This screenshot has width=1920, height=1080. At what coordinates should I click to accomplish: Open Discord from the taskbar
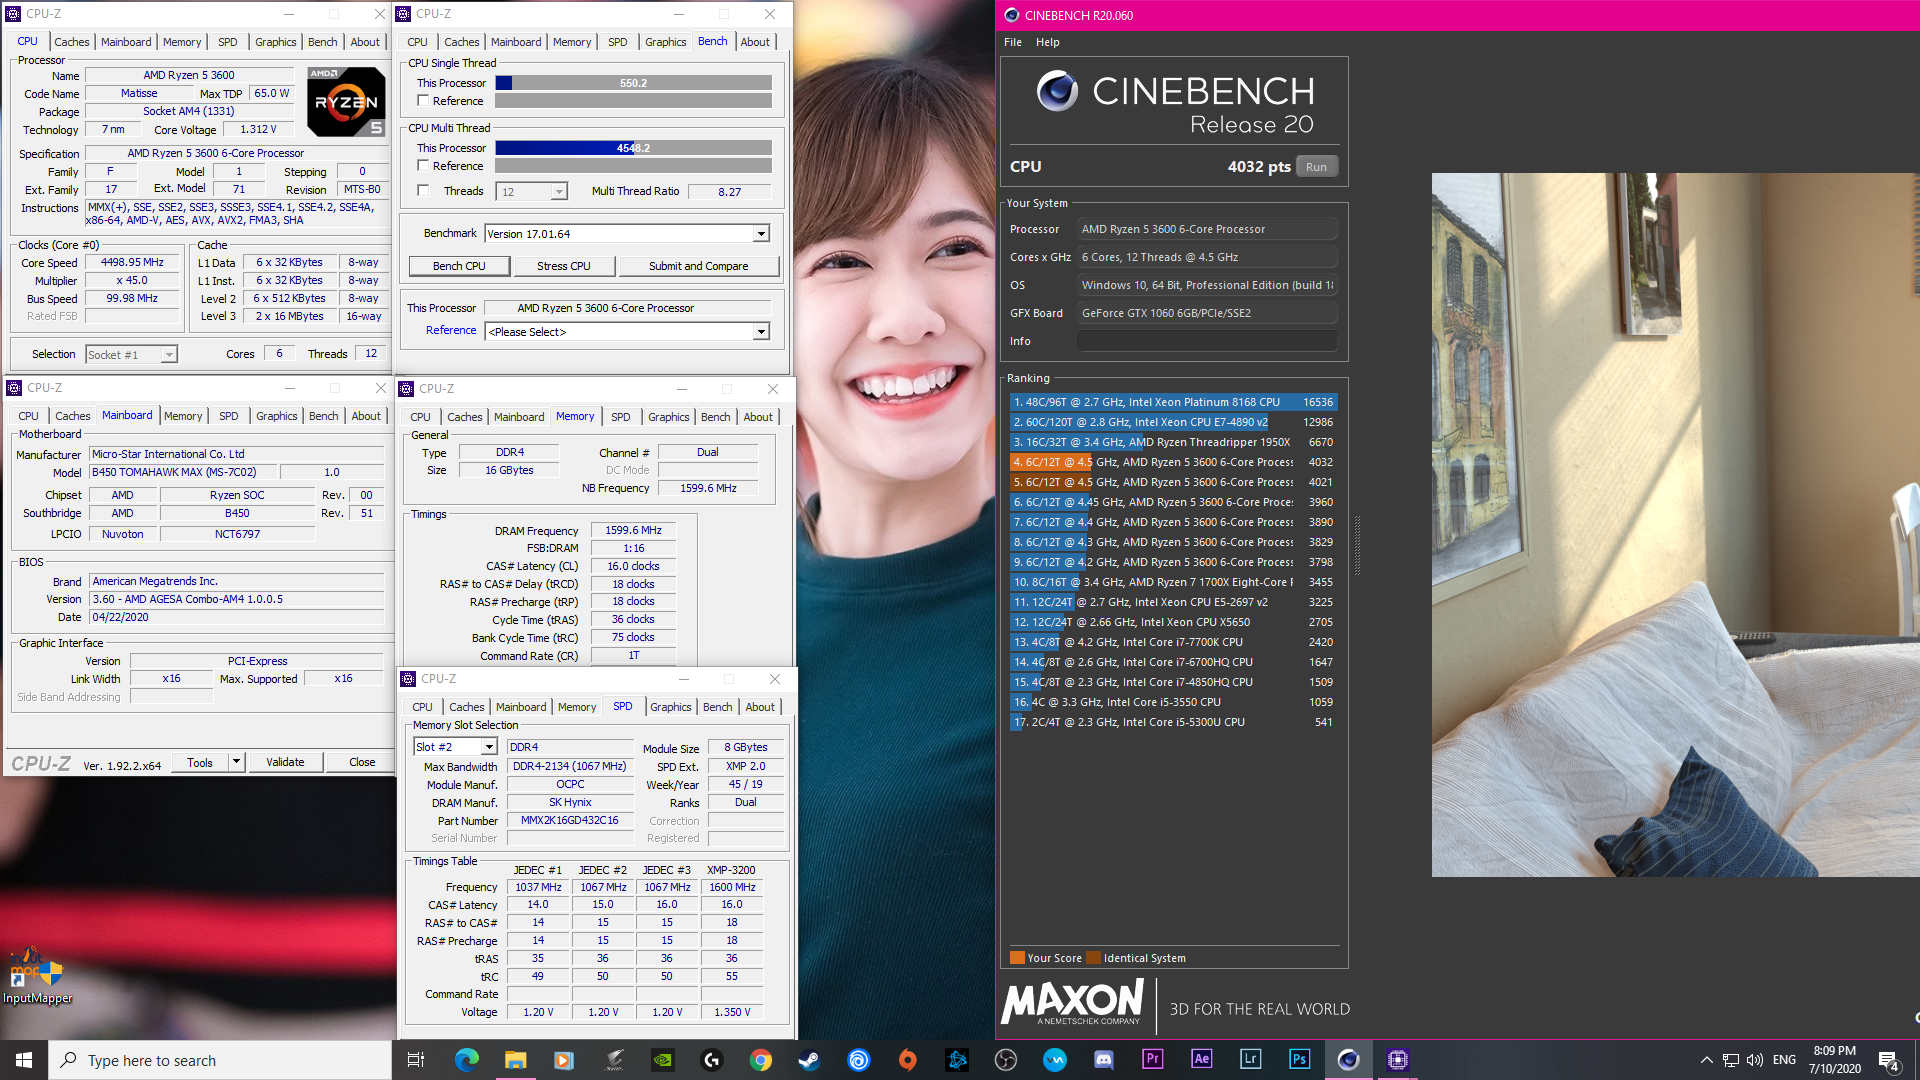1104,1060
